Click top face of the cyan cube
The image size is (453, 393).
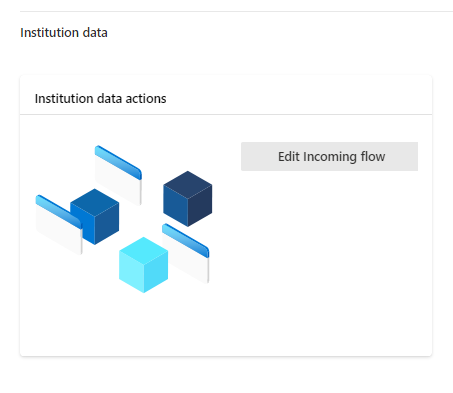(x=144, y=250)
